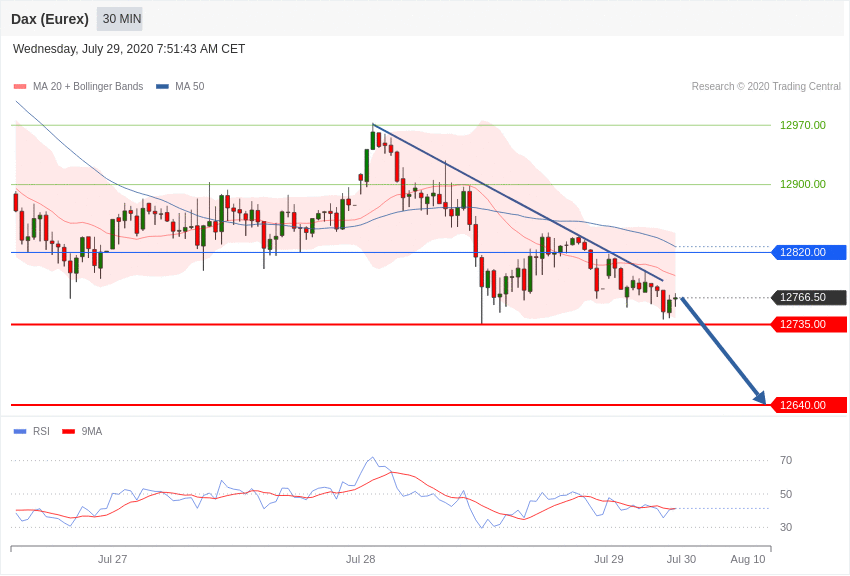Select the 'MA 20 + Bollinger Bands' legend label
Image resolution: width=850 pixels, height=576 pixels.
(88, 86)
